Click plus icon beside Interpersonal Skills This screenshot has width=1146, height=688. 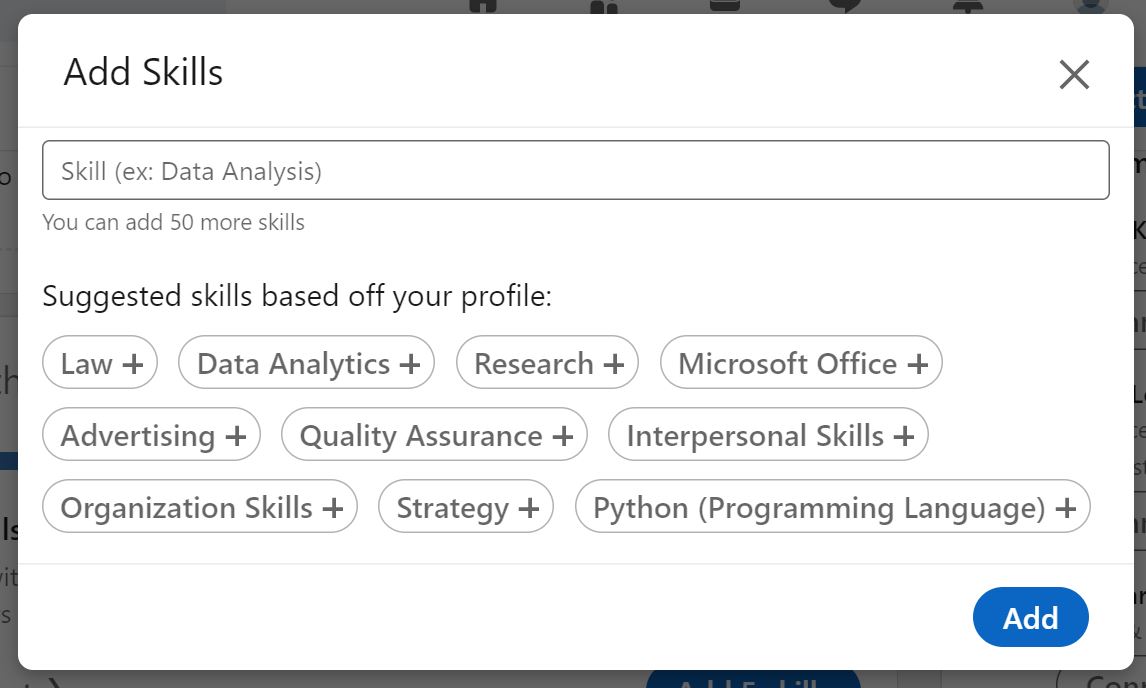904,437
